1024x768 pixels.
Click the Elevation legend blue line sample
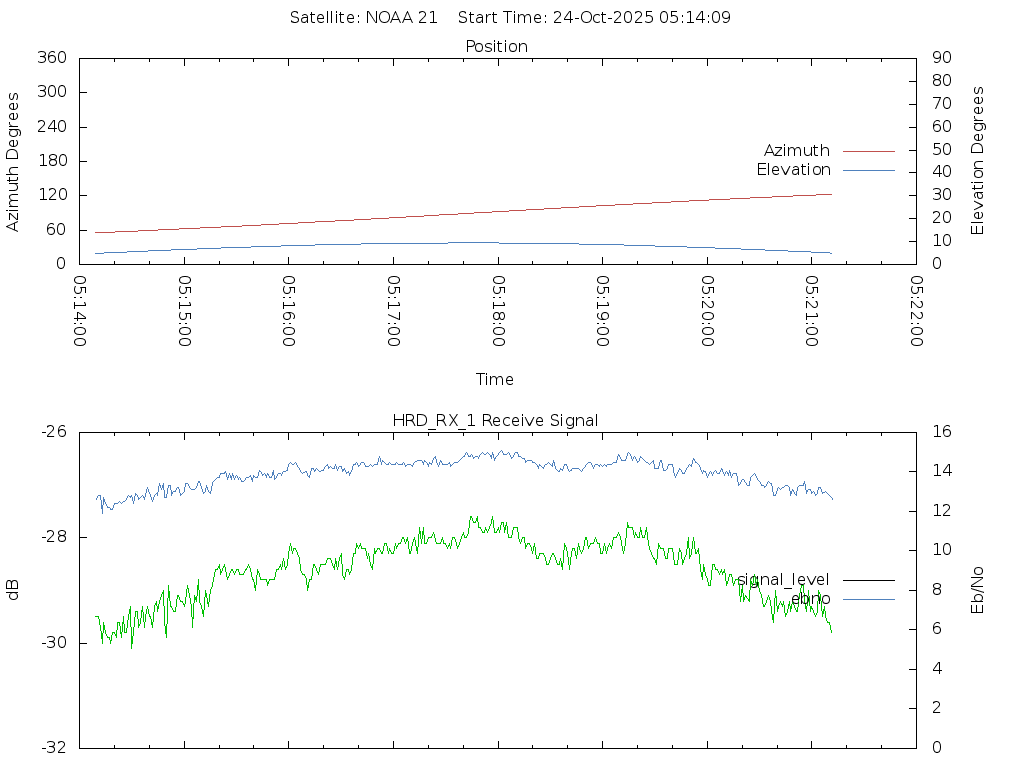click(868, 170)
